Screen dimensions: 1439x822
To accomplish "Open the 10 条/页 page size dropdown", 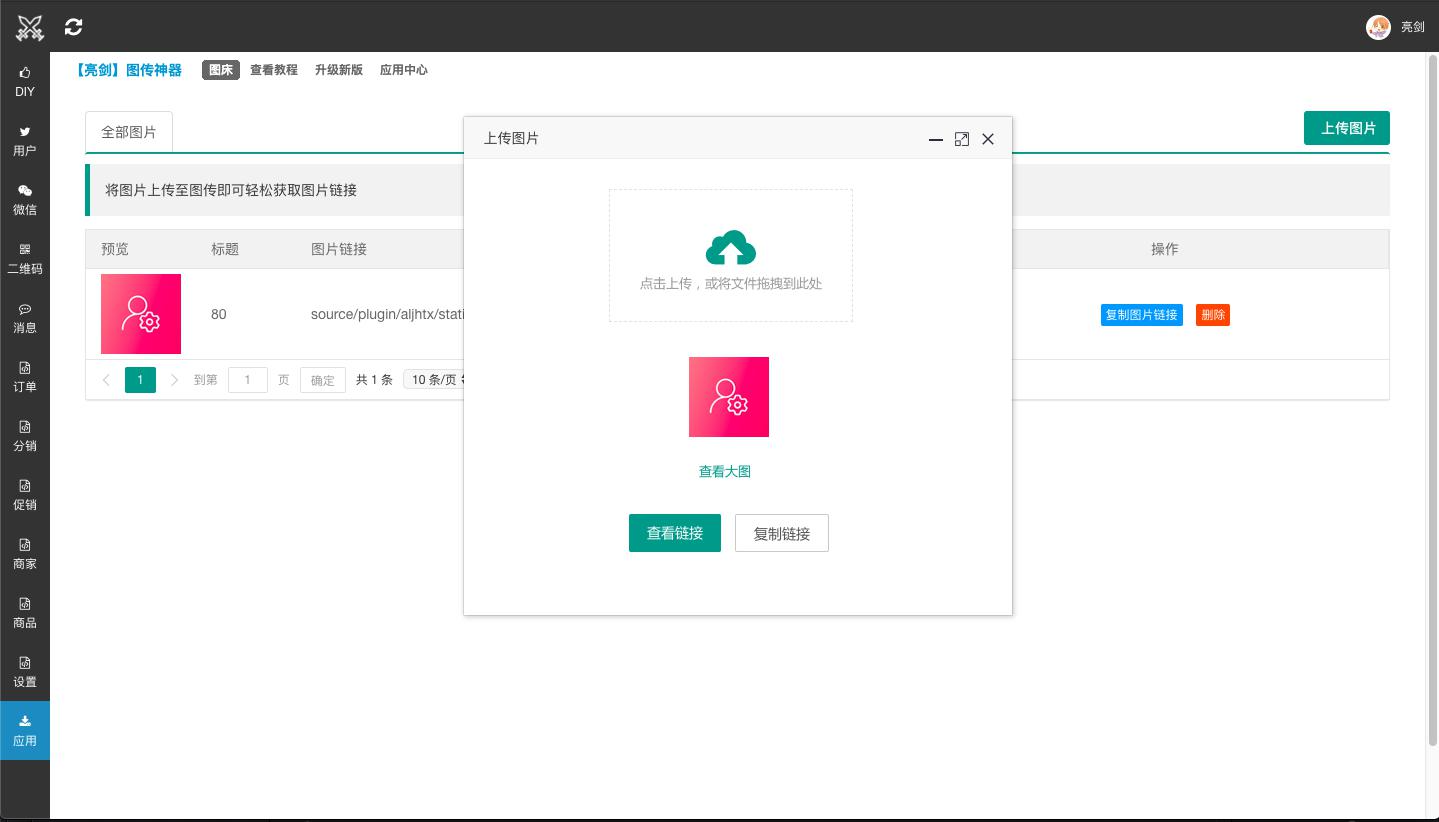I will (436, 380).
